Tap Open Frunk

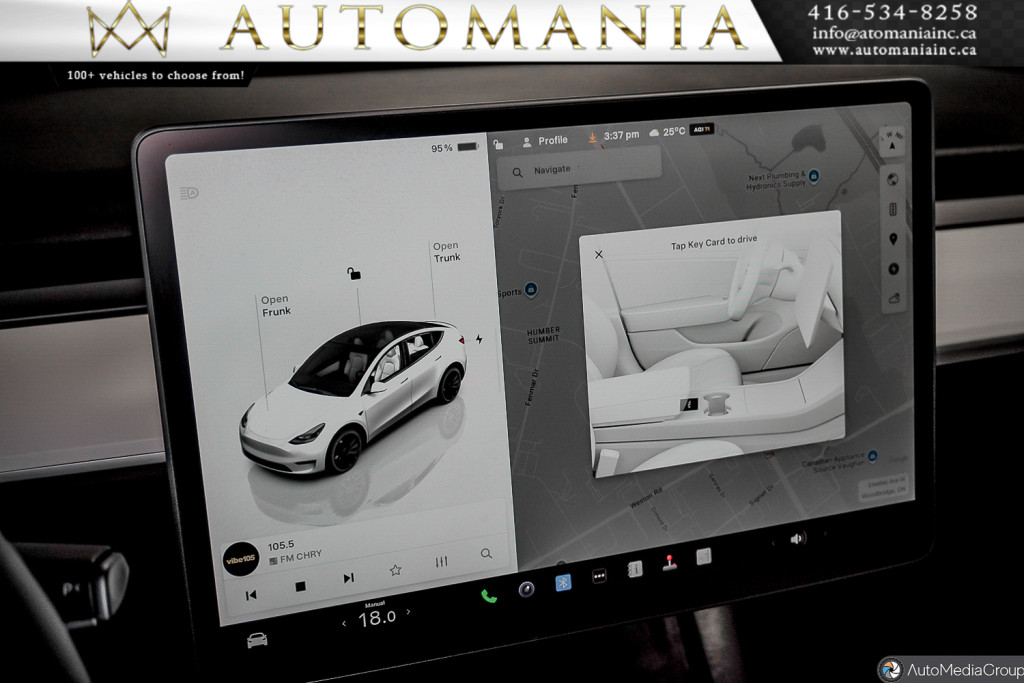point(275,306)
